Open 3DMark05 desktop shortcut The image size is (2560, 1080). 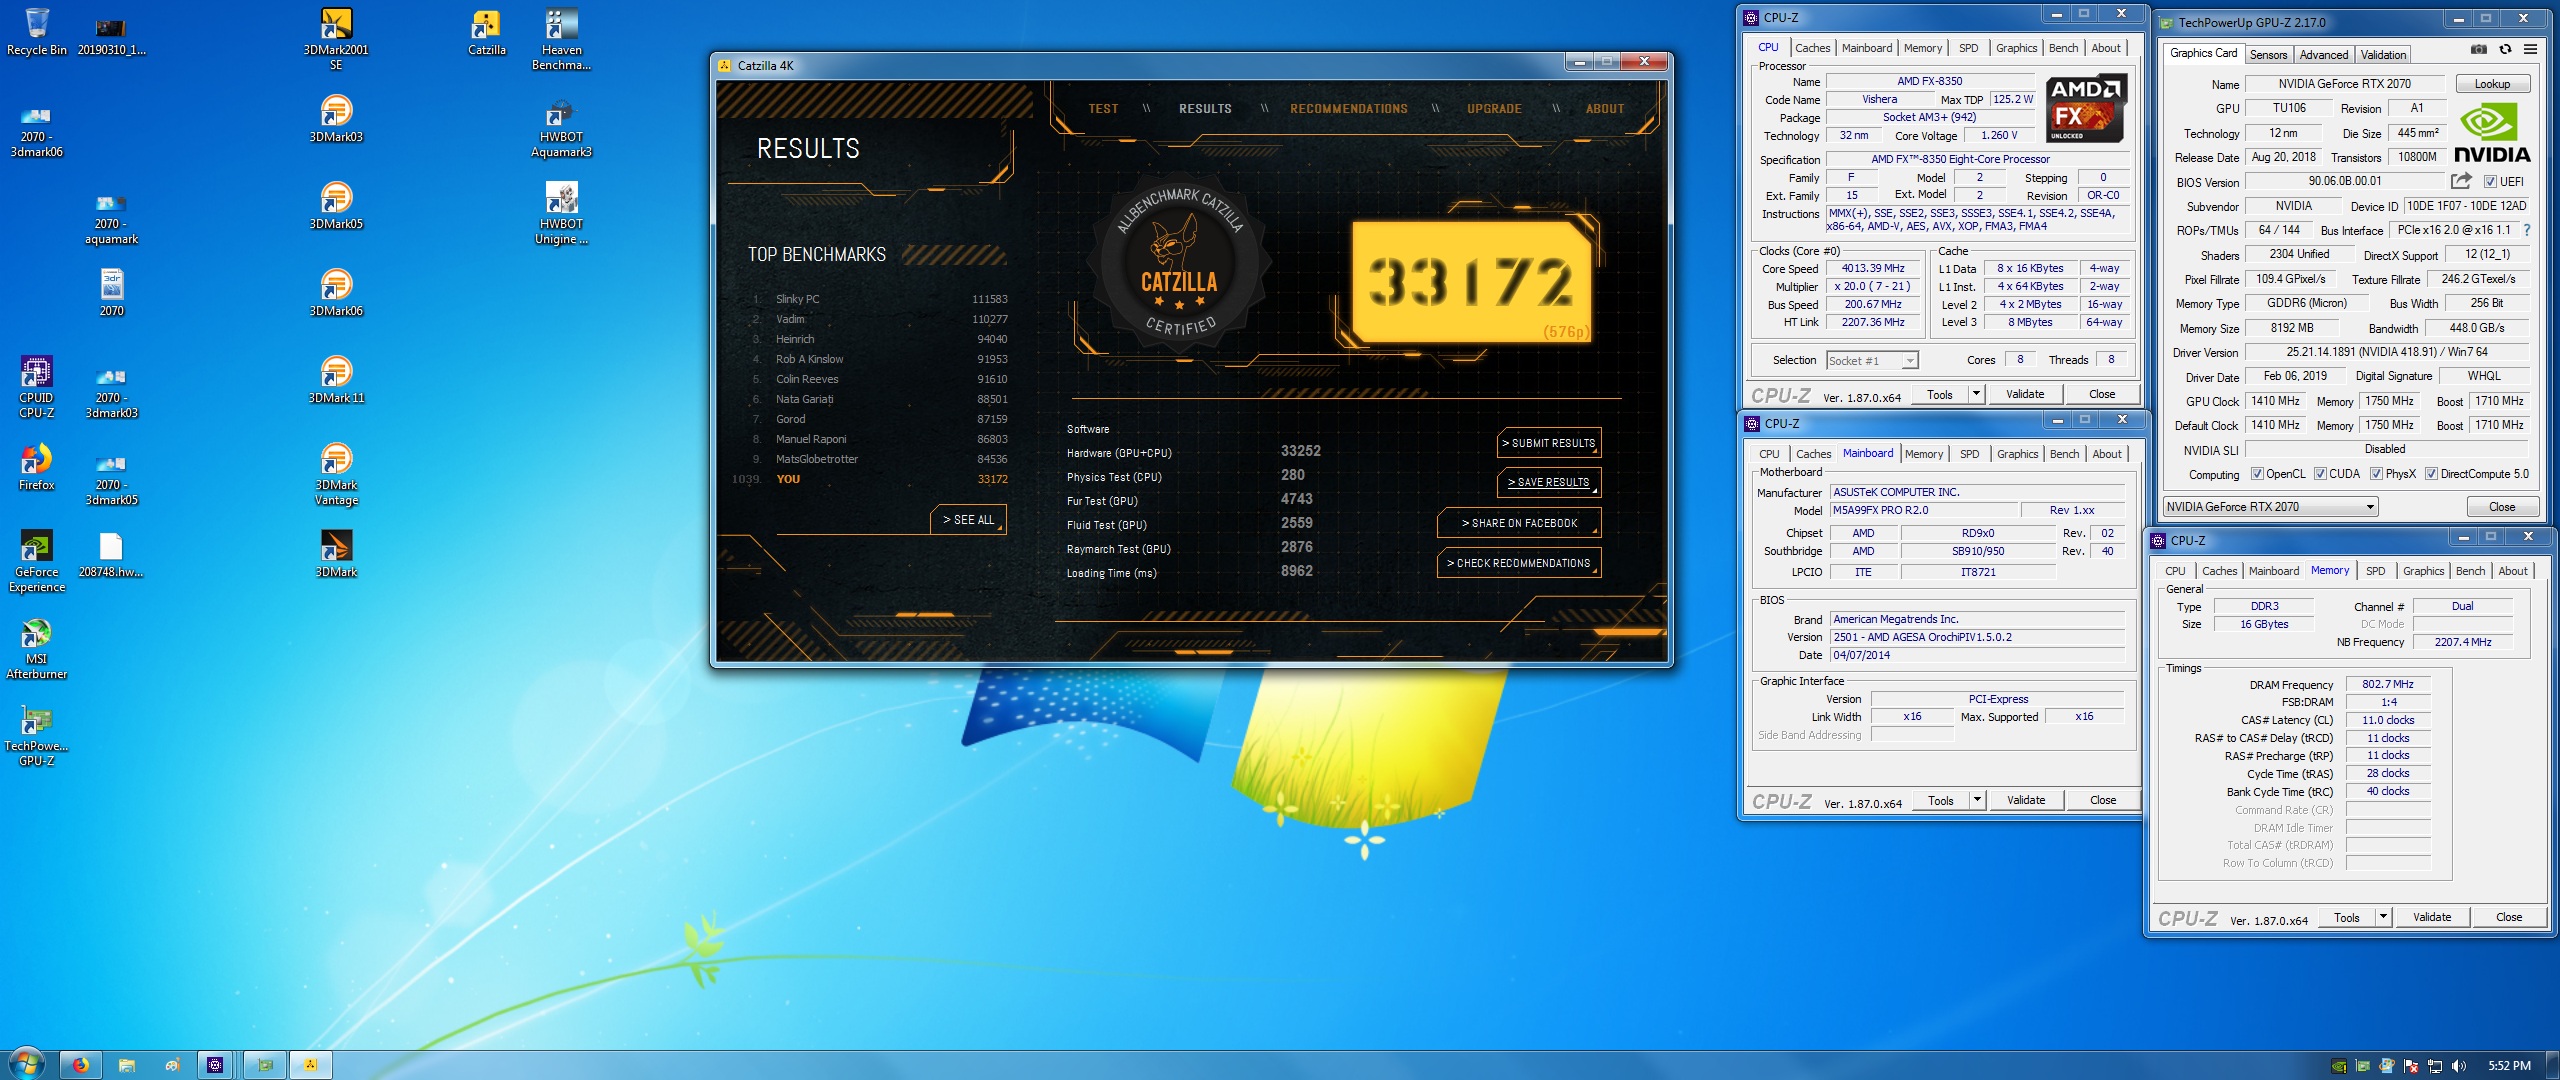[x=336, y=206]
